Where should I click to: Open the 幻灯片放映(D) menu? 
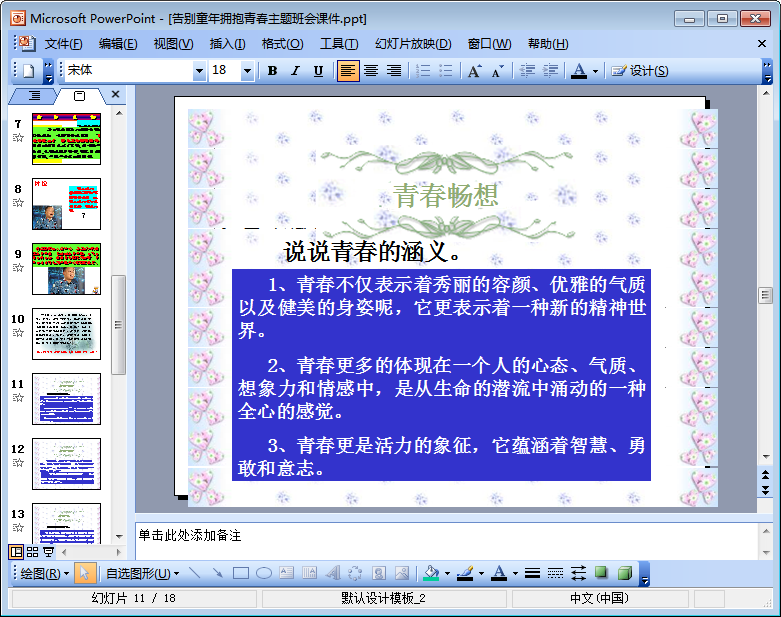pos(413,44)
